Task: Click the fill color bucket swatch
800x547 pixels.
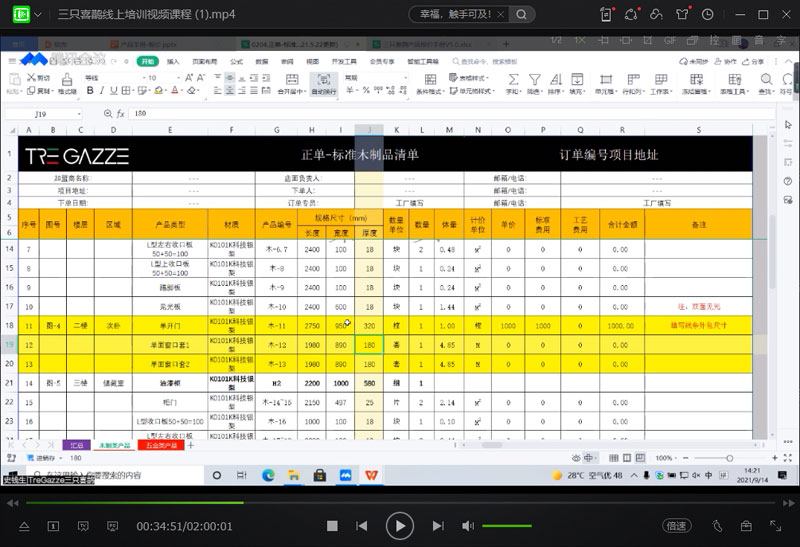Action: (x=158, y=90)
